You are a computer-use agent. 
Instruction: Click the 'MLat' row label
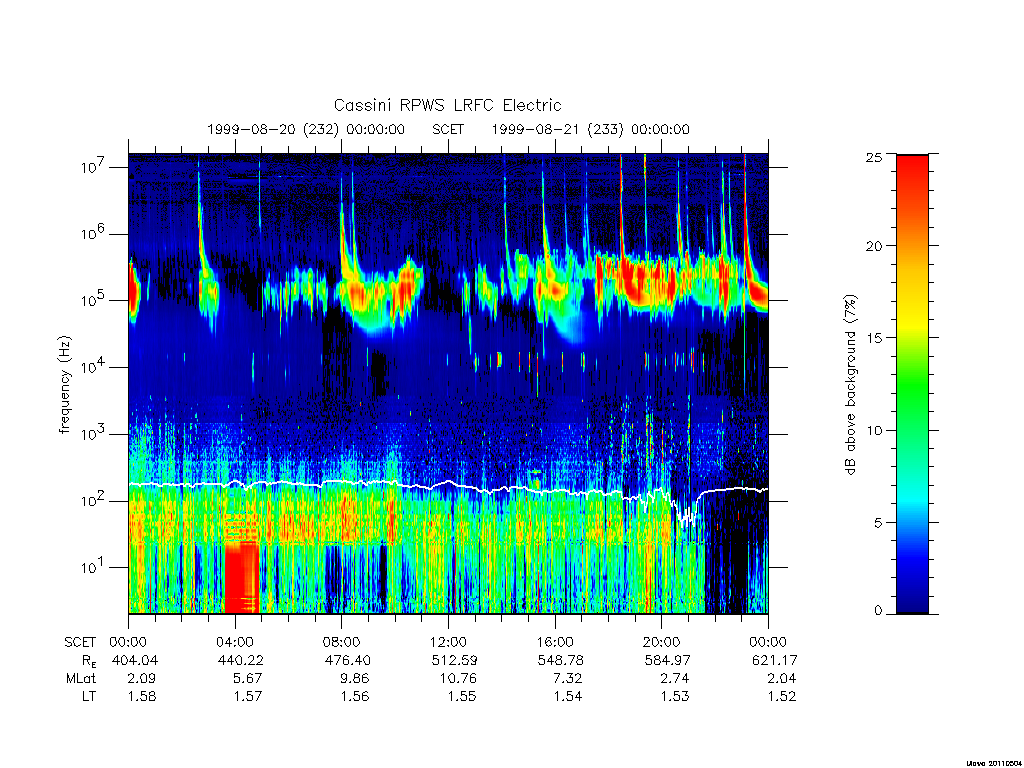pos(81,679)
